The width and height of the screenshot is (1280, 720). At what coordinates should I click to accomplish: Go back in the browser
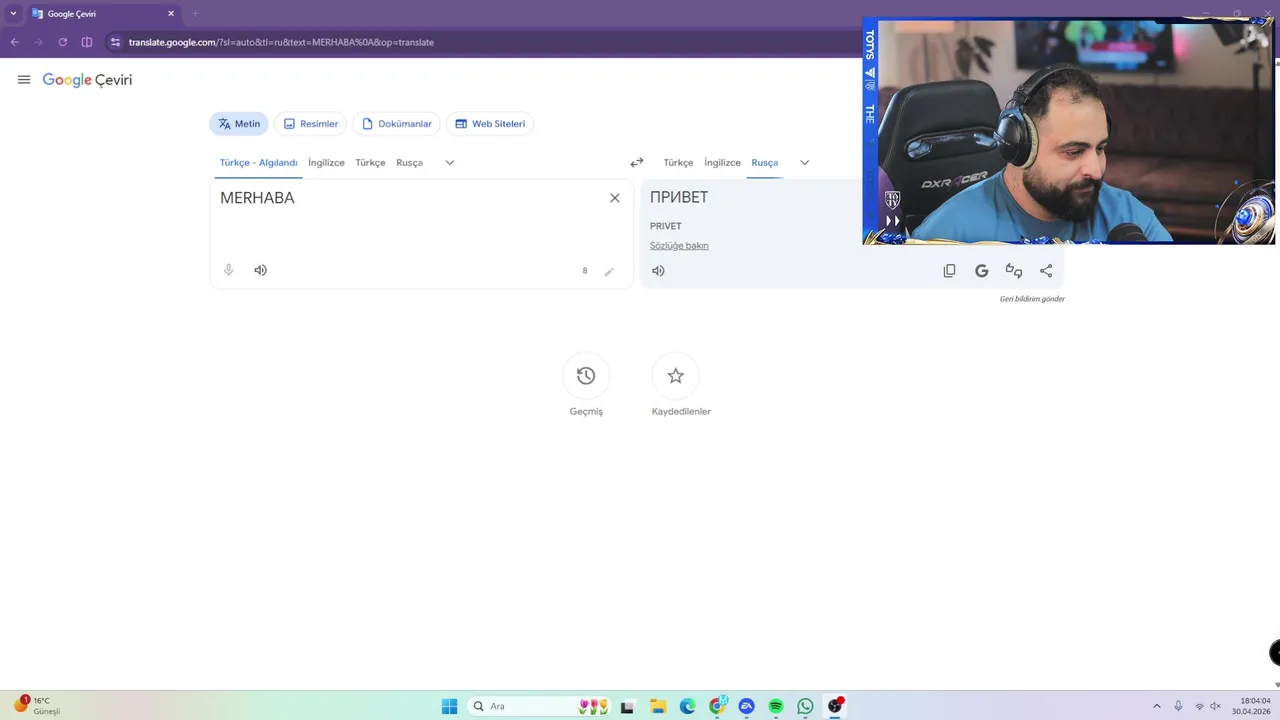[14, 42]
